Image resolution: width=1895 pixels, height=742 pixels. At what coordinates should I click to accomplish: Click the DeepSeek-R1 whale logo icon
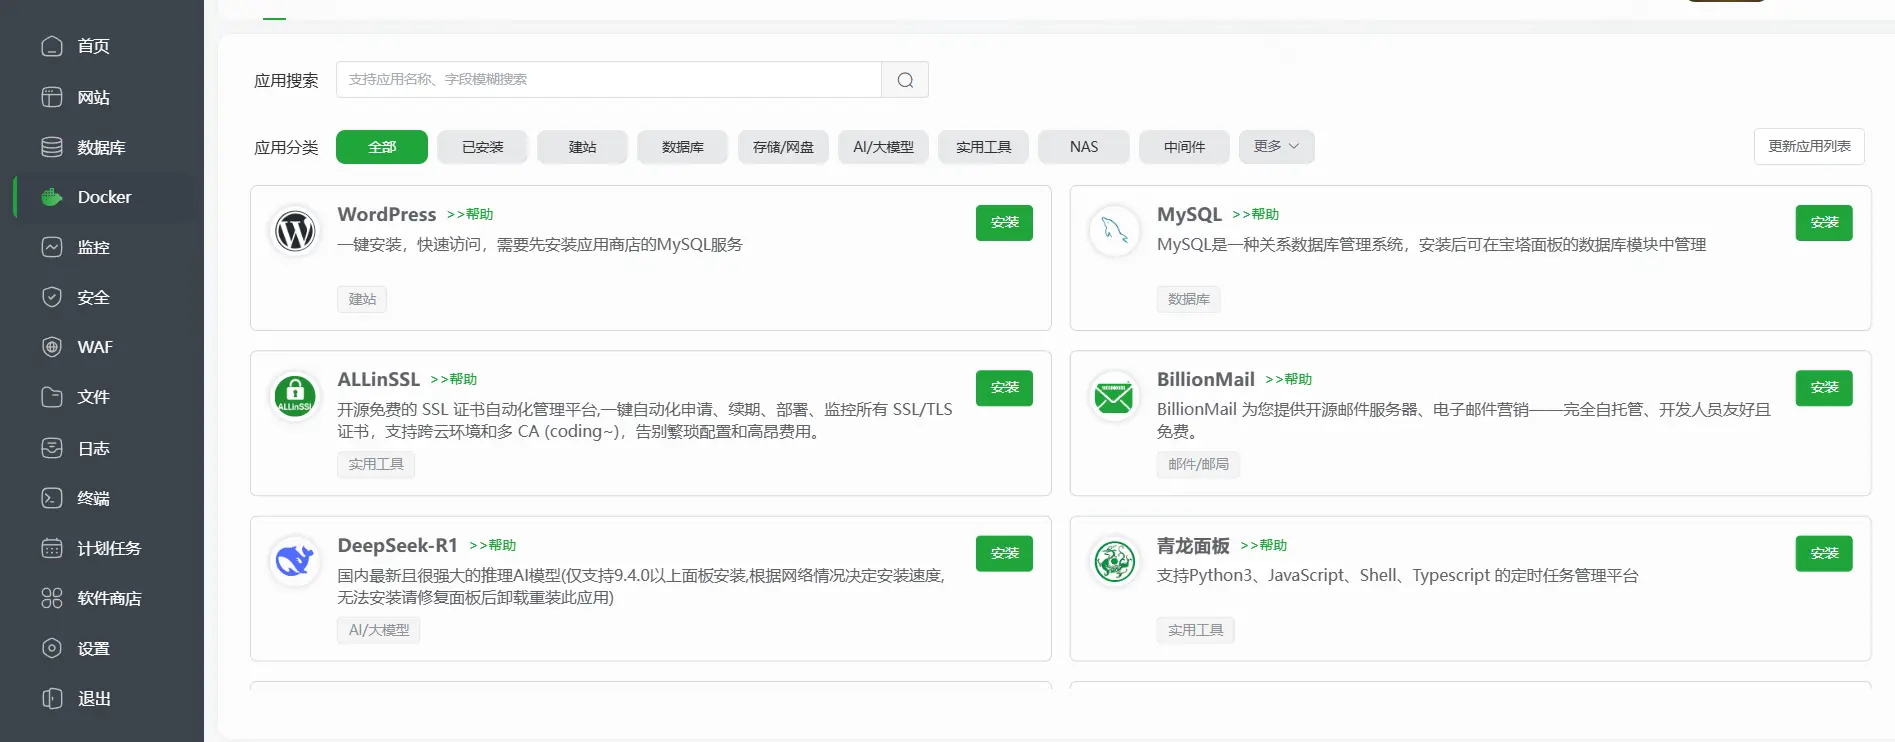pos(295,562)
